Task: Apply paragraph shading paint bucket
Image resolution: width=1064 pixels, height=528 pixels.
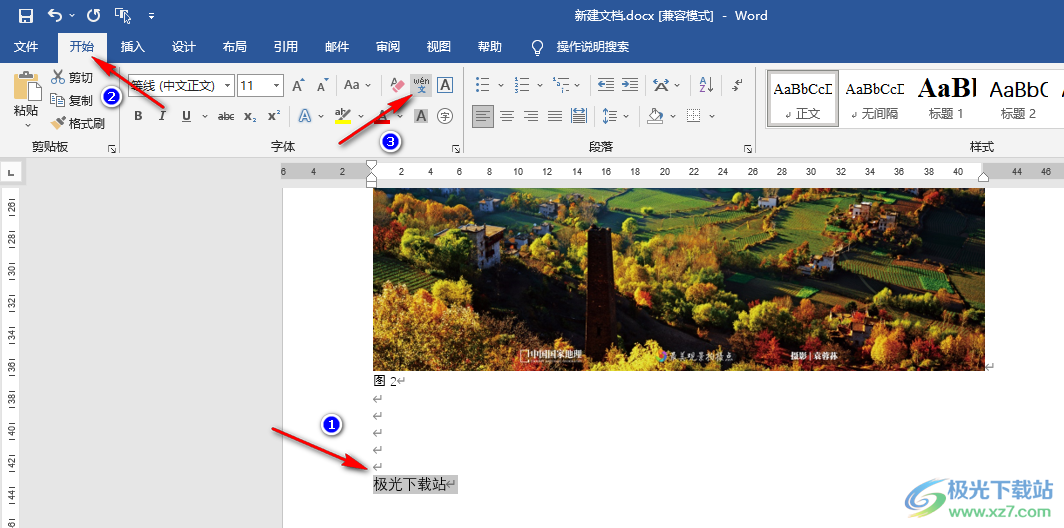Action: 656,116
